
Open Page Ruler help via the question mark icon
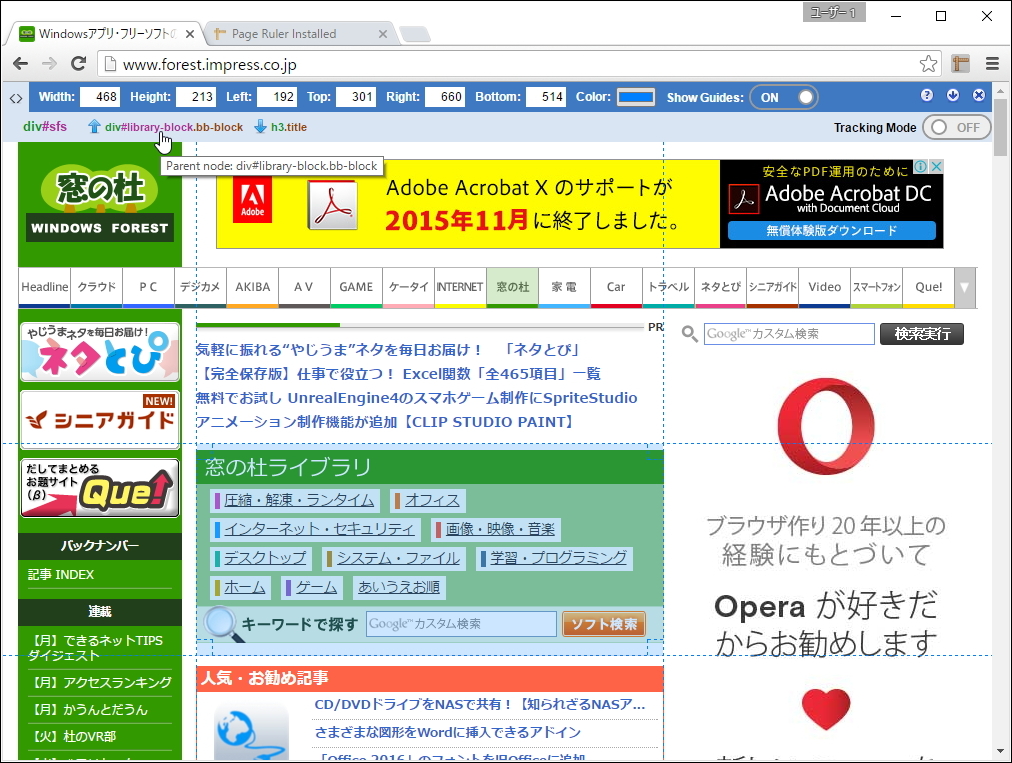point(926,97)
